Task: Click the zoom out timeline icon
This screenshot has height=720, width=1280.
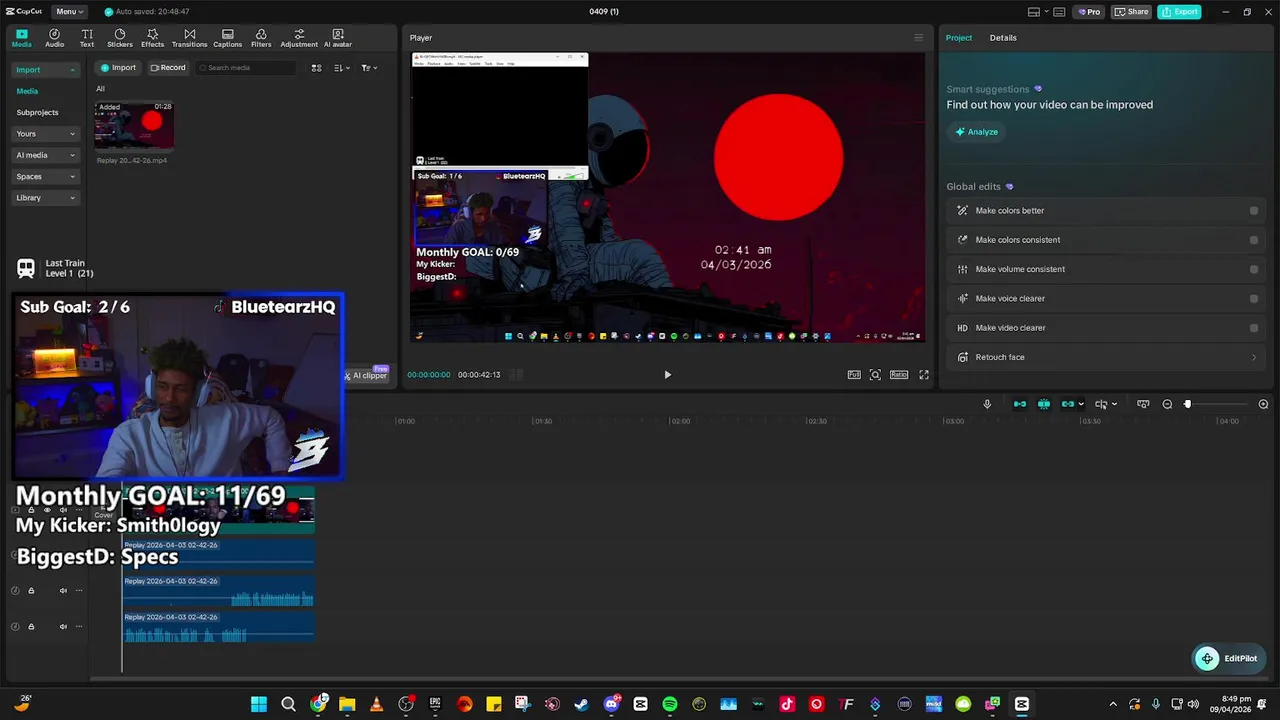Action: [x=1167, y=404]
